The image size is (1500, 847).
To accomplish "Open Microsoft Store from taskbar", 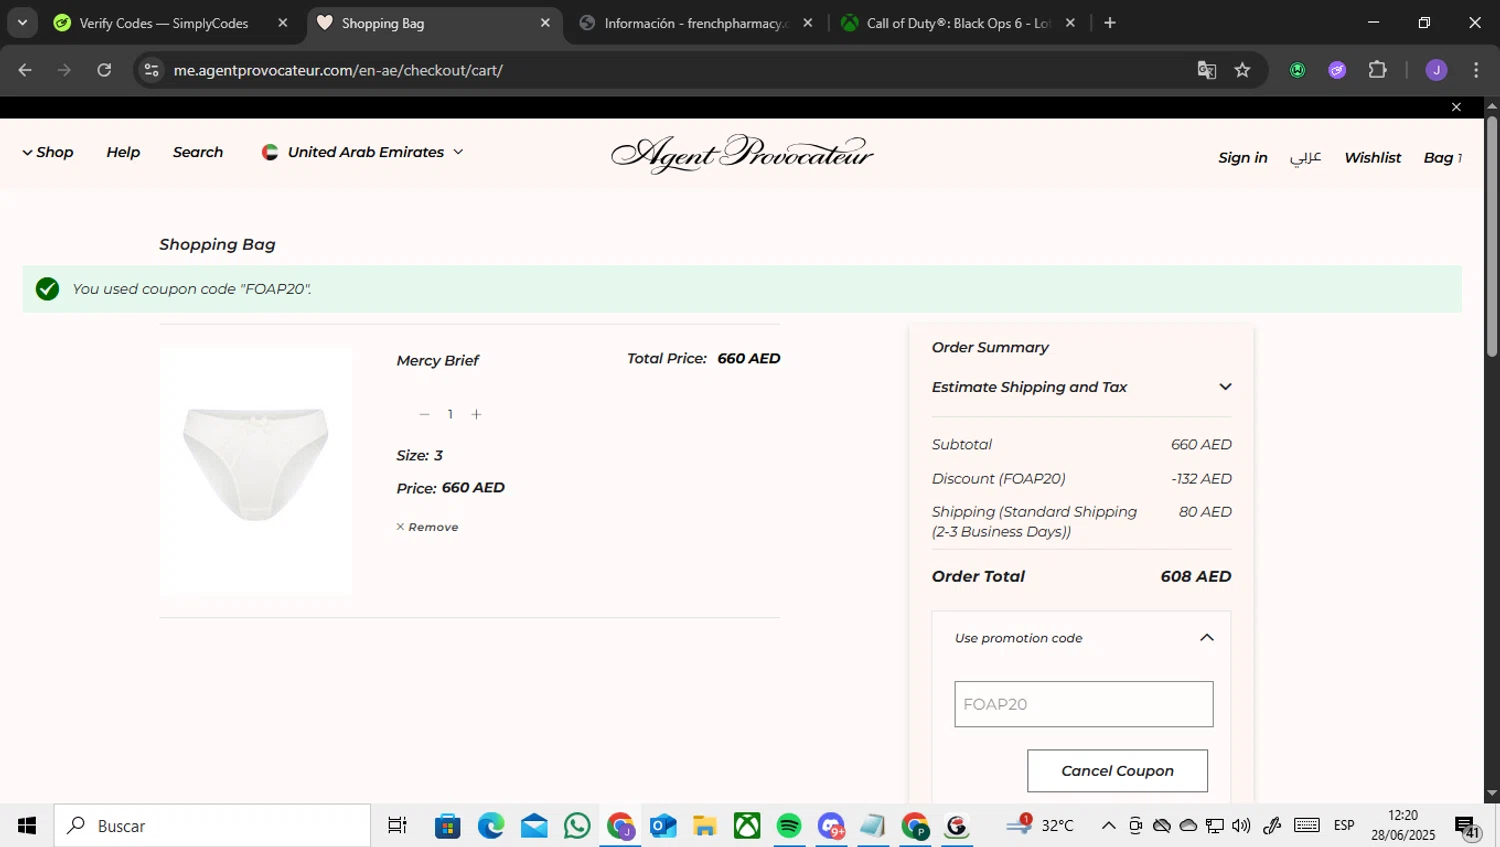I will click(448, 826).
